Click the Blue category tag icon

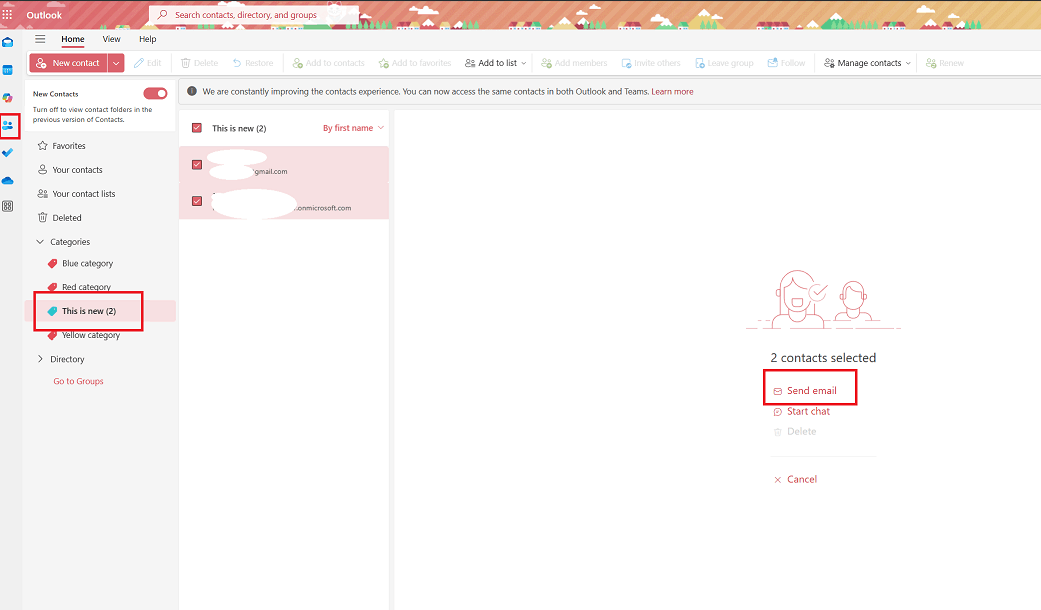(52, 264)
